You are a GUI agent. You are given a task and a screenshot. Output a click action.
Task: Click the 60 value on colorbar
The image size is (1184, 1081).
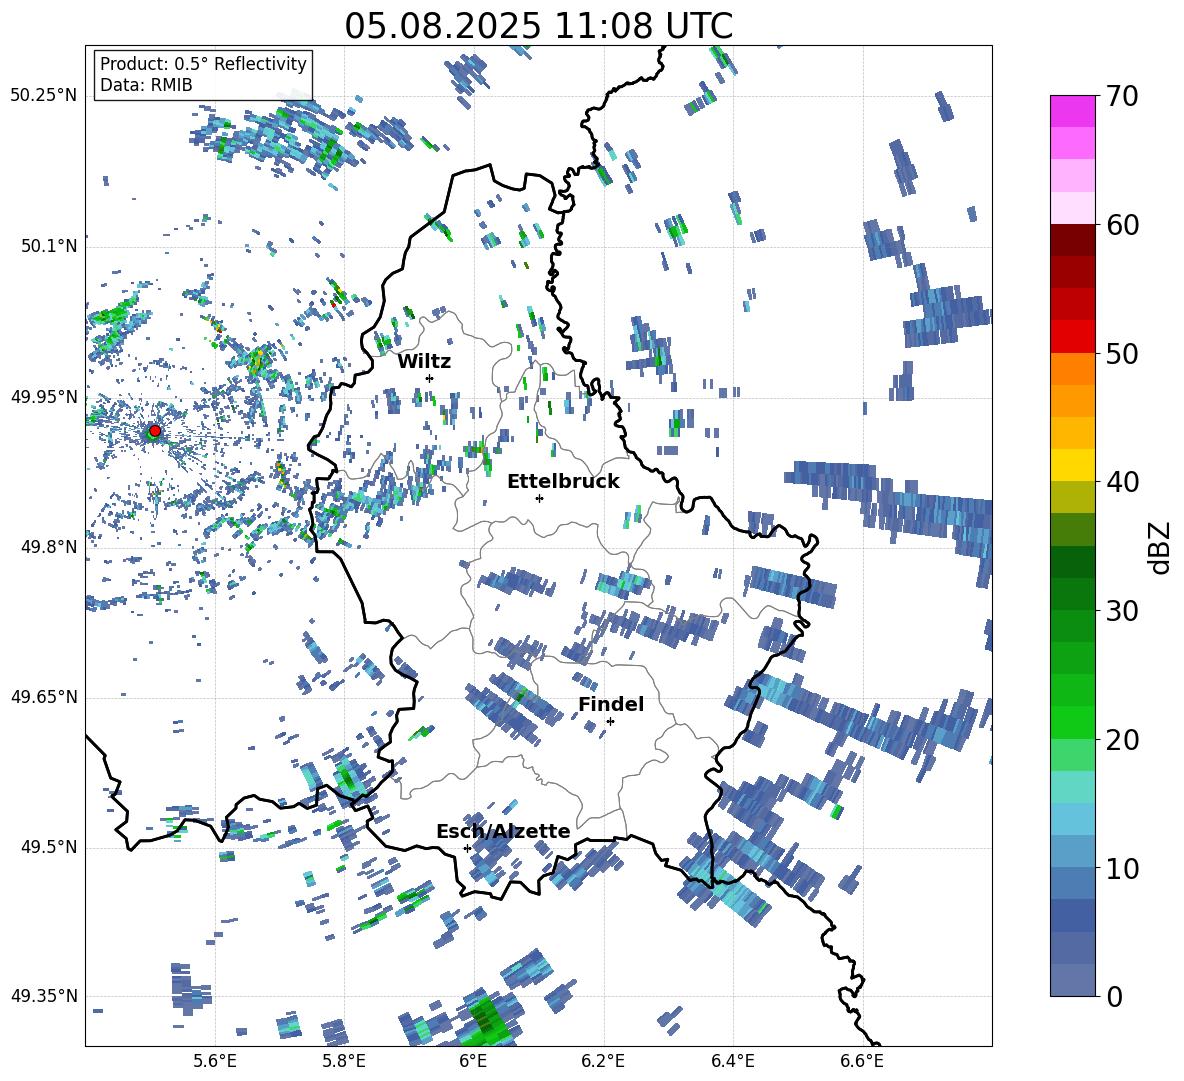[1122, 225]
